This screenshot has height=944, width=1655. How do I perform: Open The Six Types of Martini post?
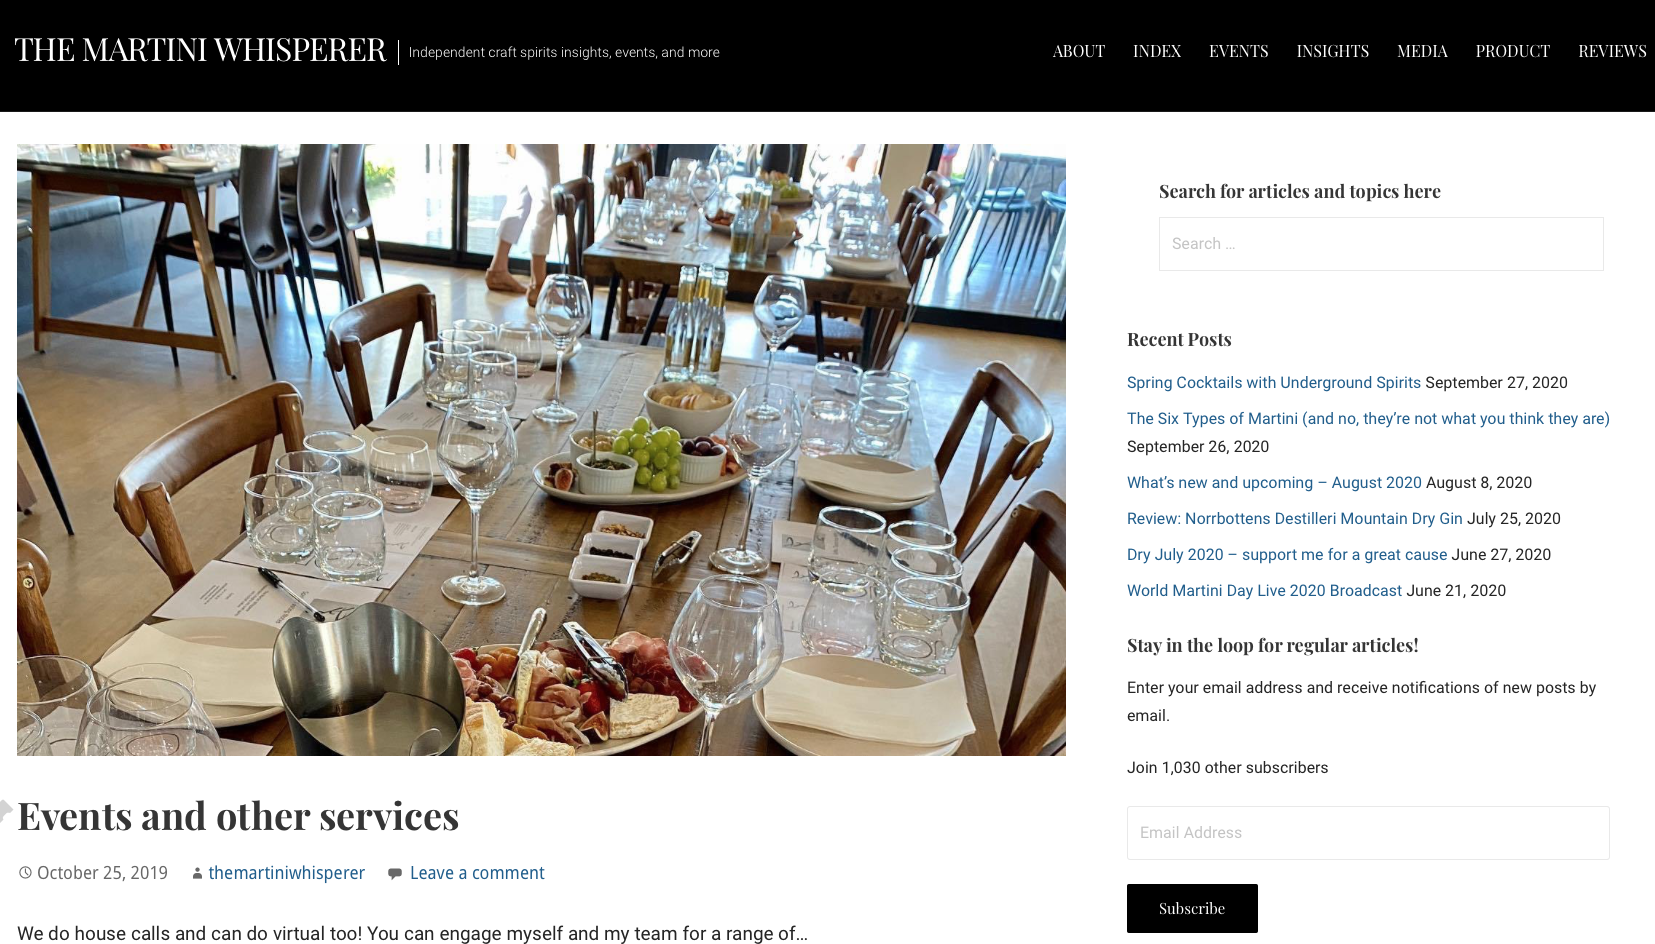(1368, 419)
